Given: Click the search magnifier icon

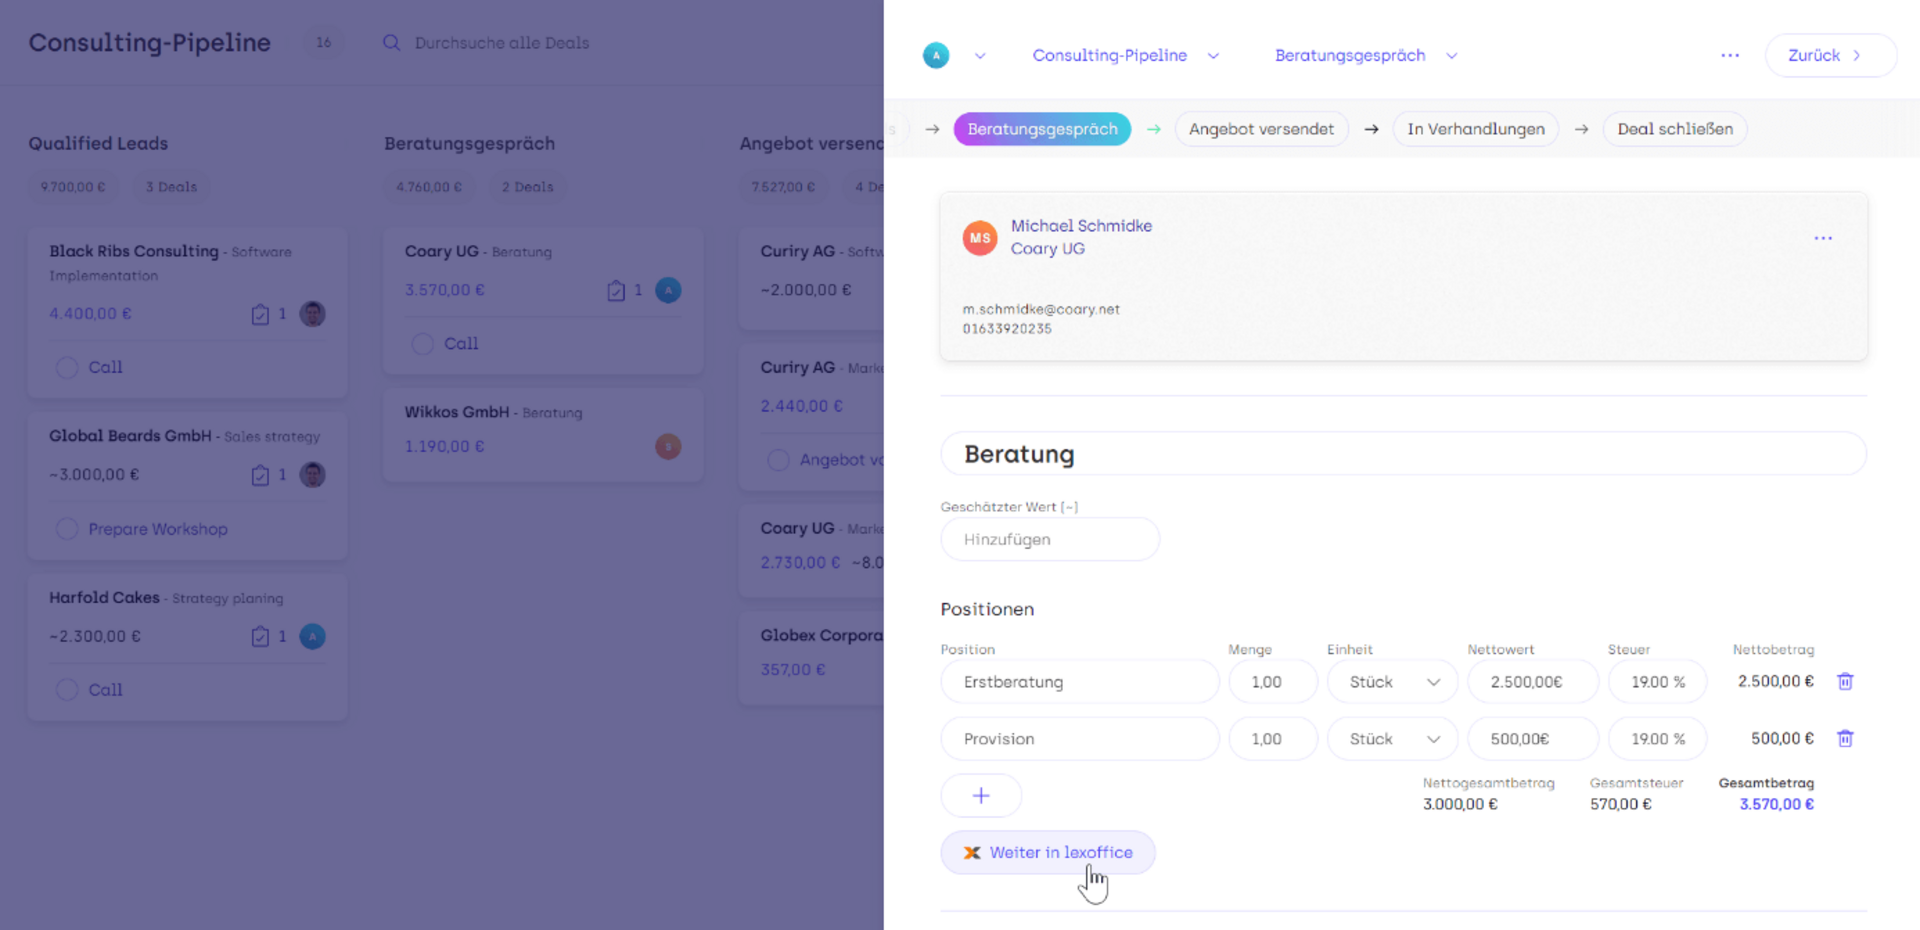Looking at the screenshot, I should pyautogui.click(x=392, y=43).
